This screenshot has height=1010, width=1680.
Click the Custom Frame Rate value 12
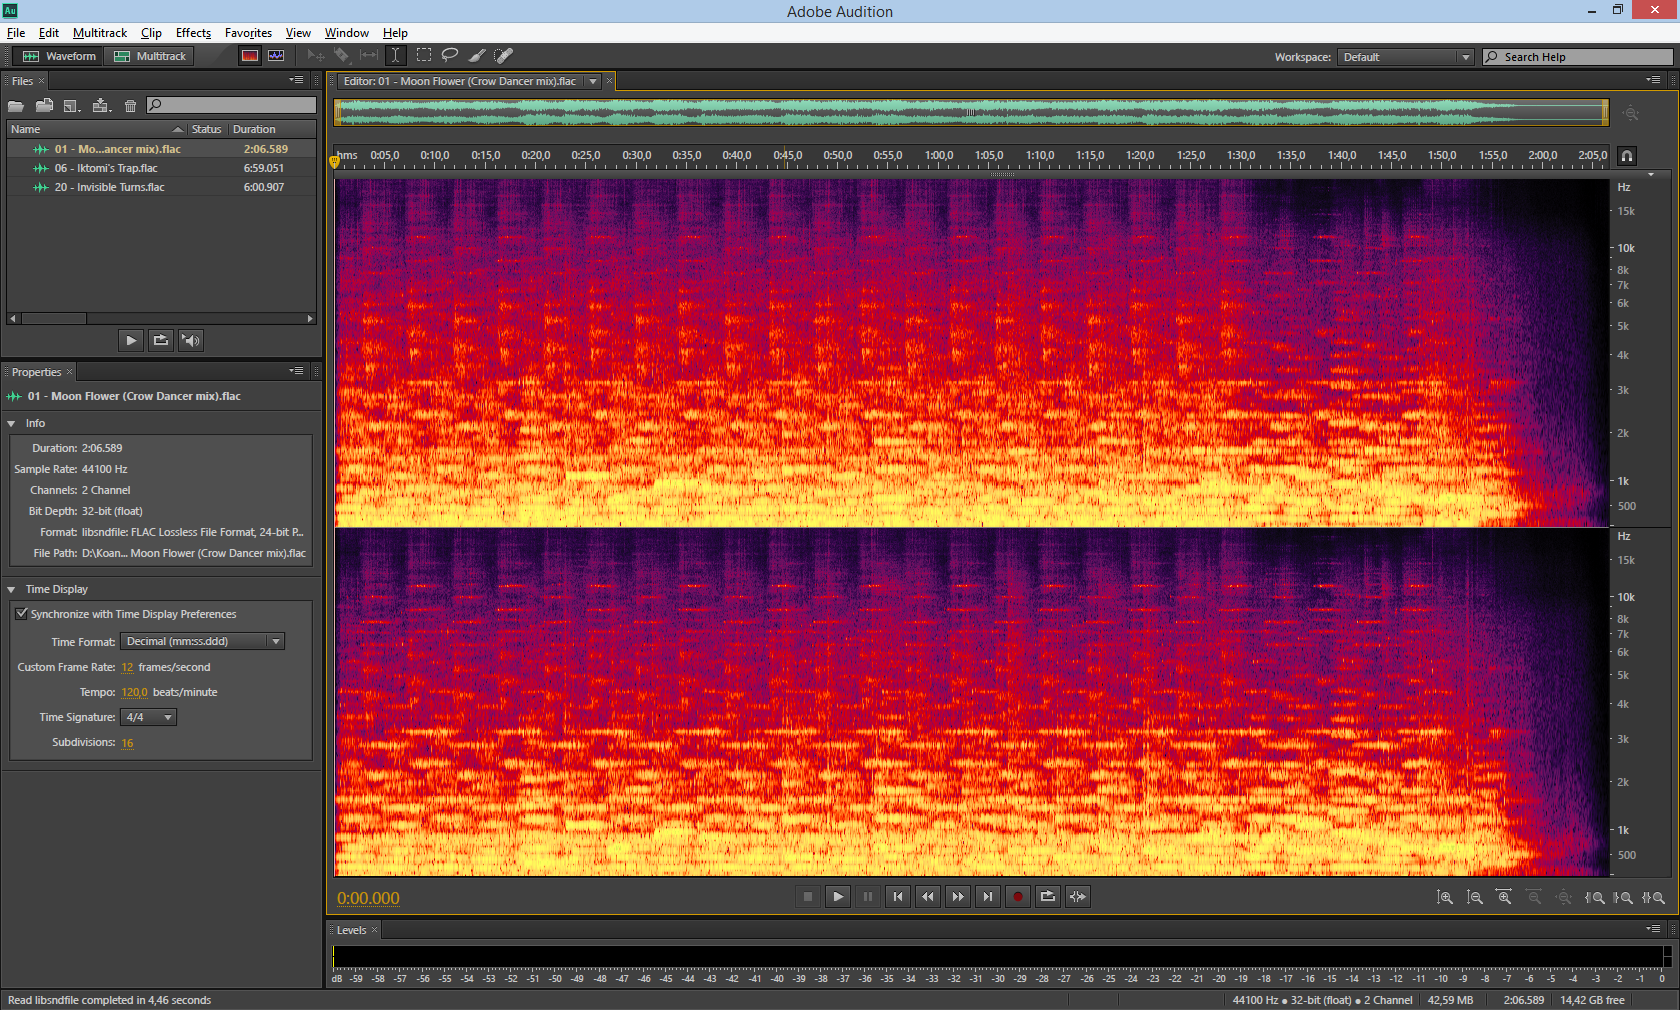pyautogui.click(x=127, y=667)
